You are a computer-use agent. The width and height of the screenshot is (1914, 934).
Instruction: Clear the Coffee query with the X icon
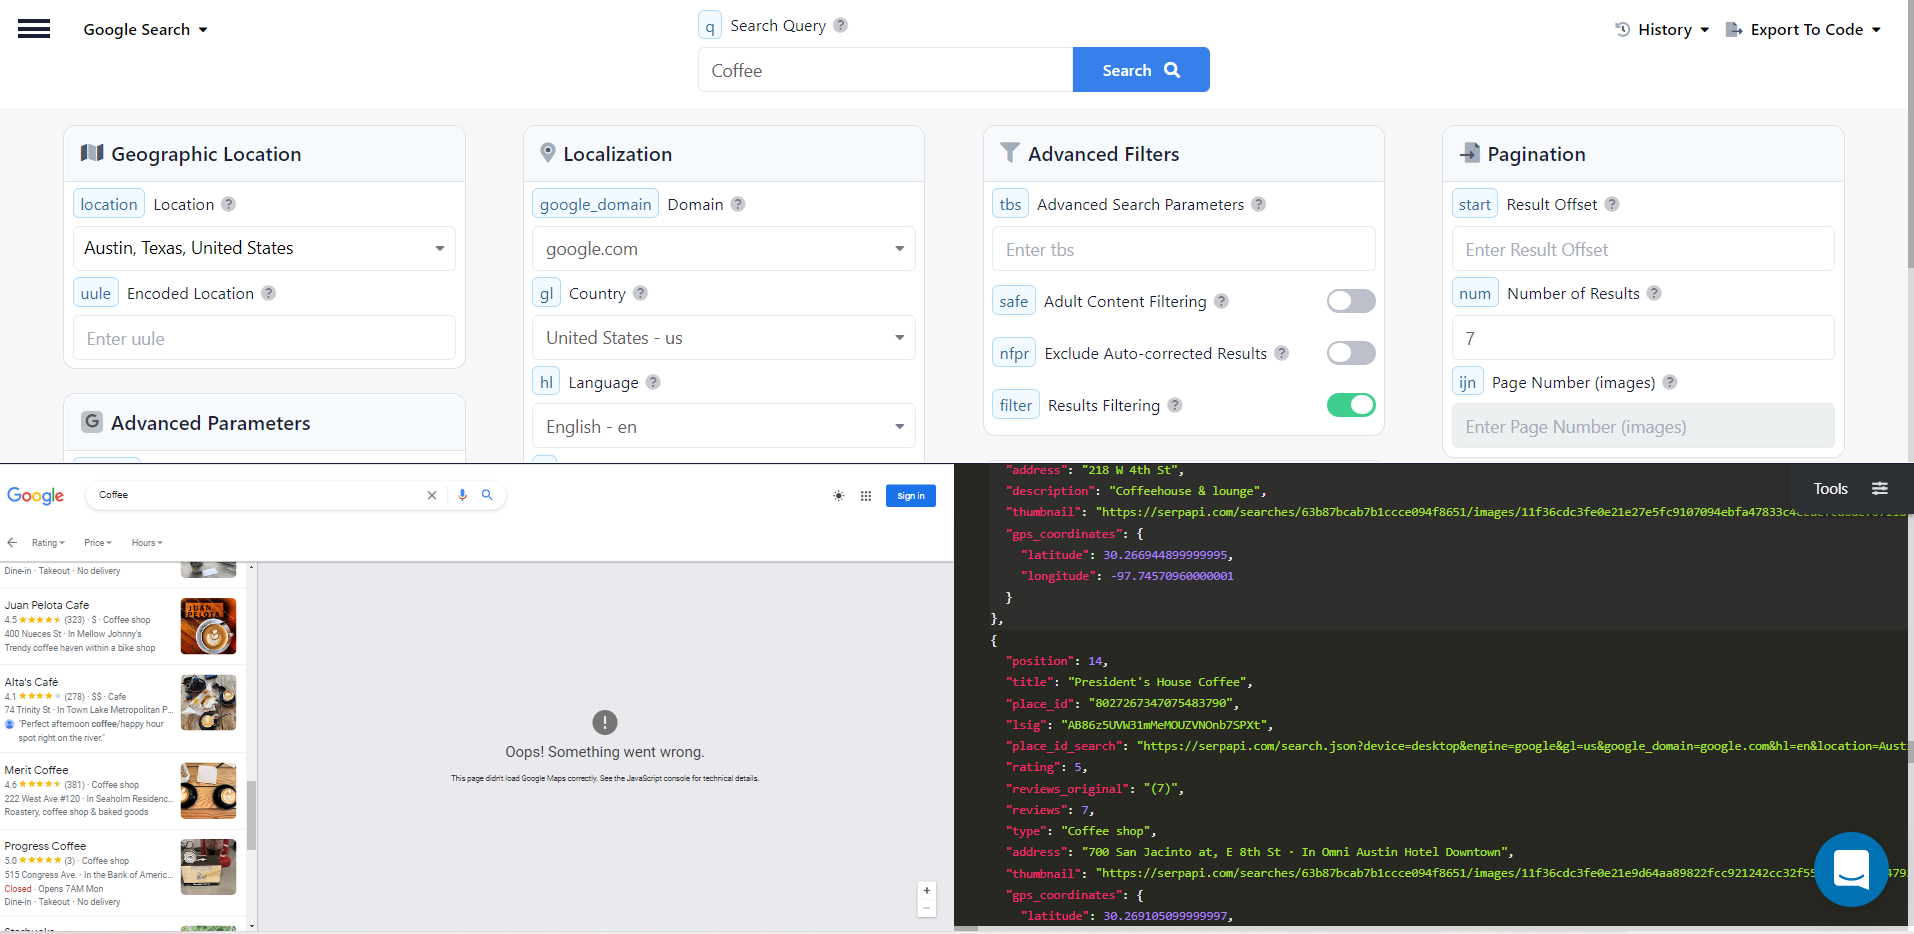click(431, 494)
